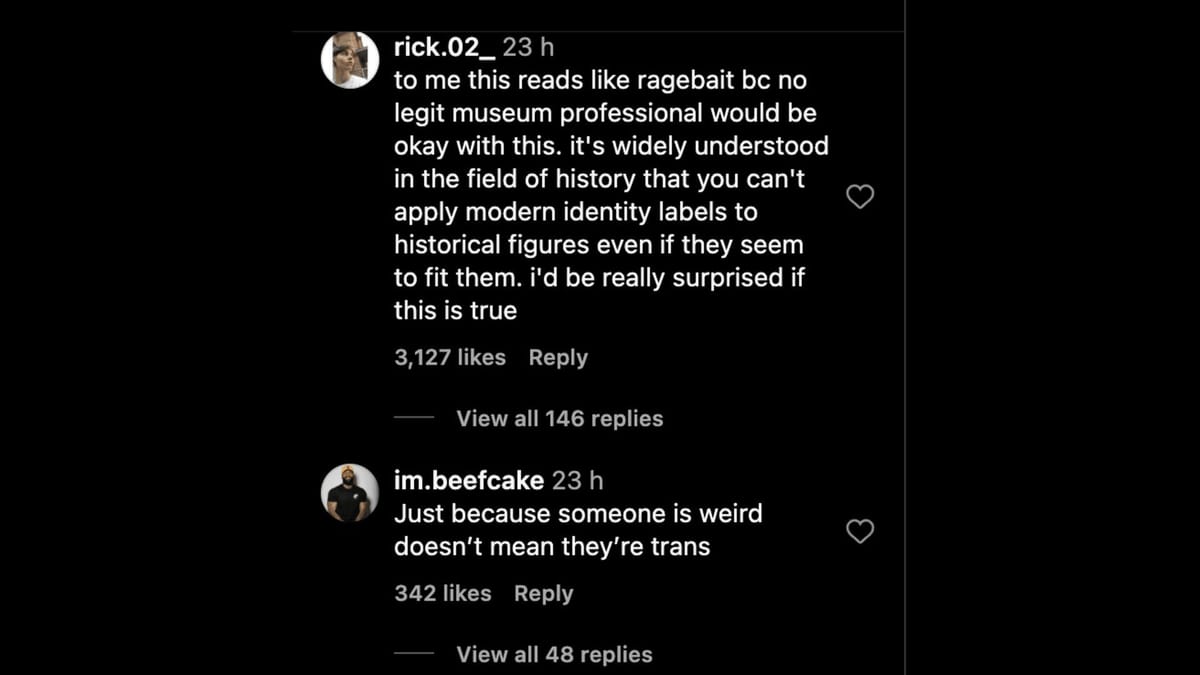Reply to im.beefcake's comment
The width and height of the screenshot is (1200, 675).
(x=543, y=593)
